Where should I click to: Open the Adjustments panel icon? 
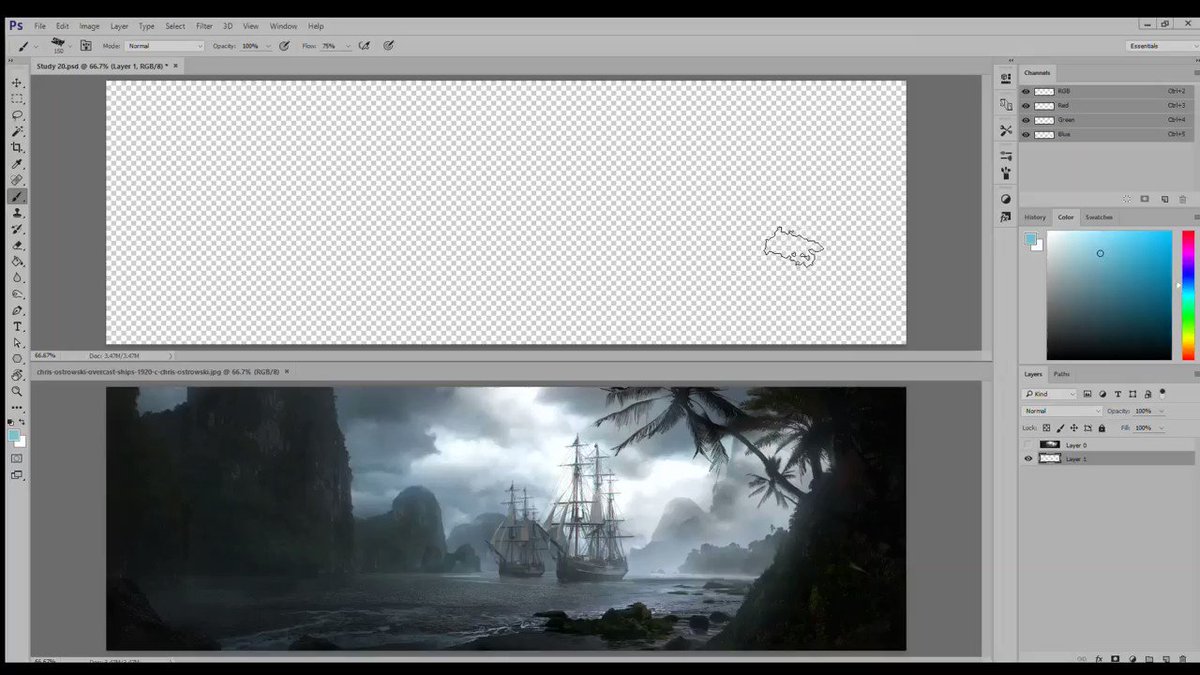click(x=1006, y=199)
